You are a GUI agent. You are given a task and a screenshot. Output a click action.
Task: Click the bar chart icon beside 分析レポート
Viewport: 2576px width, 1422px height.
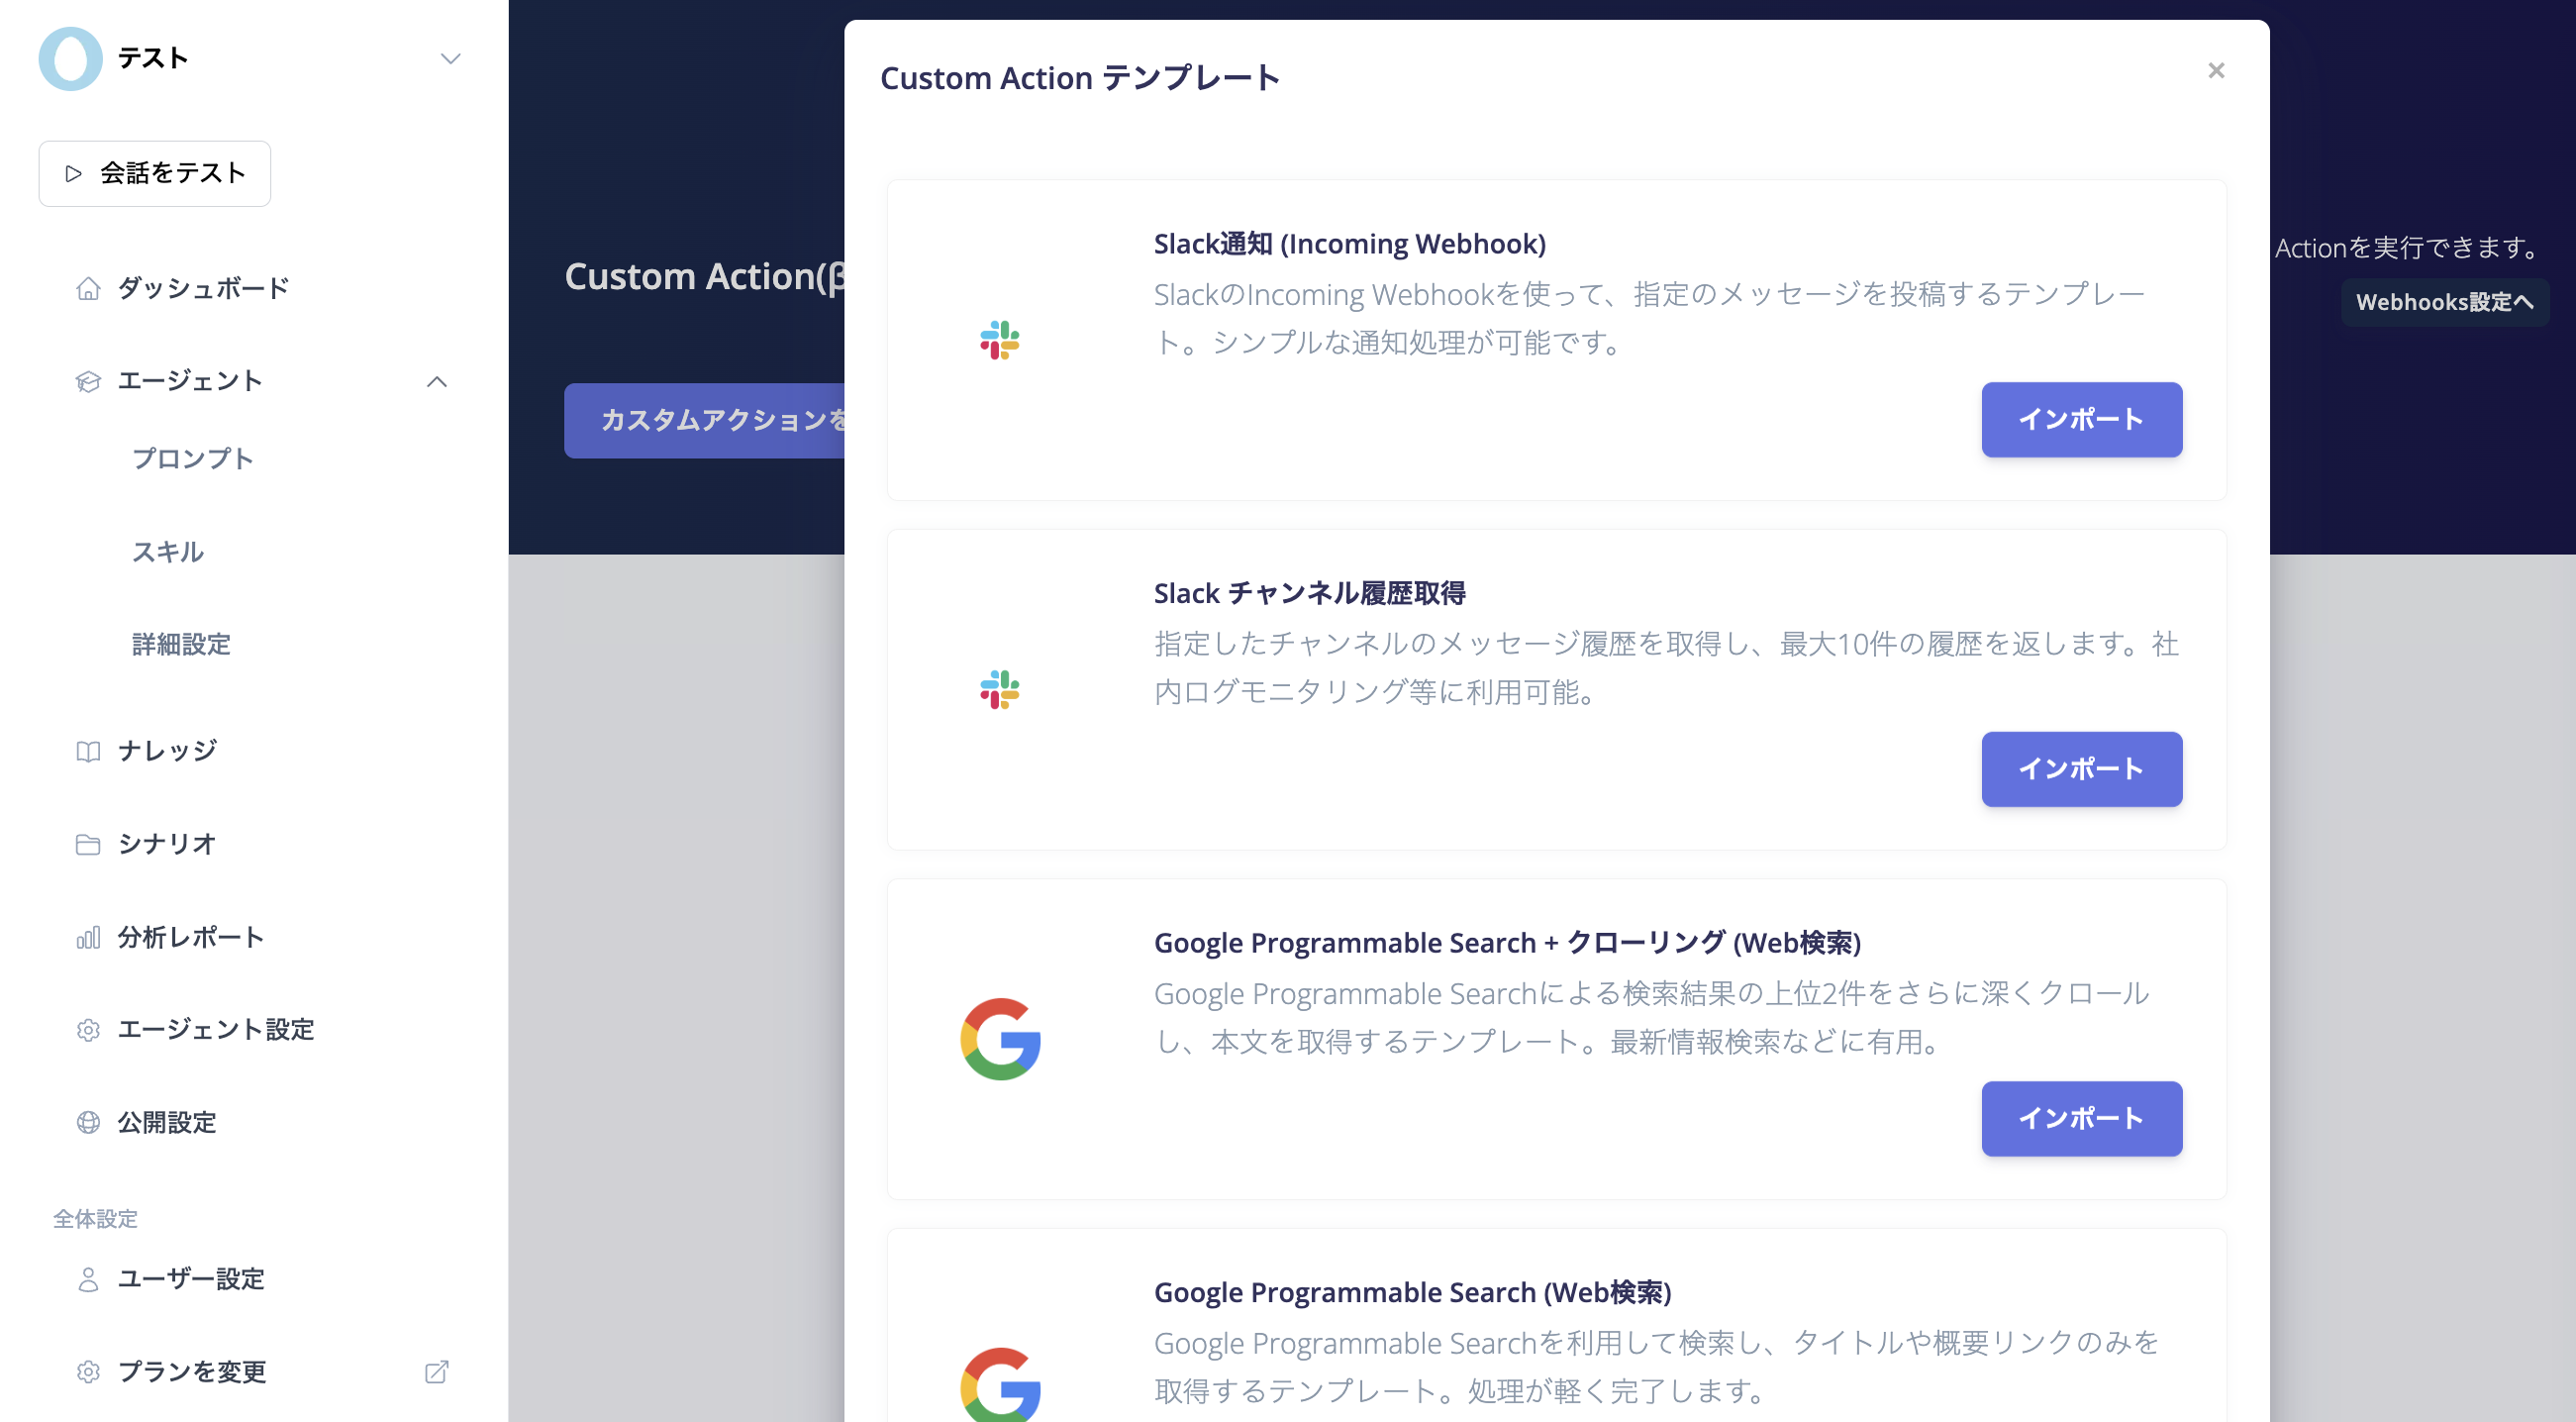[x=88, y=937]
